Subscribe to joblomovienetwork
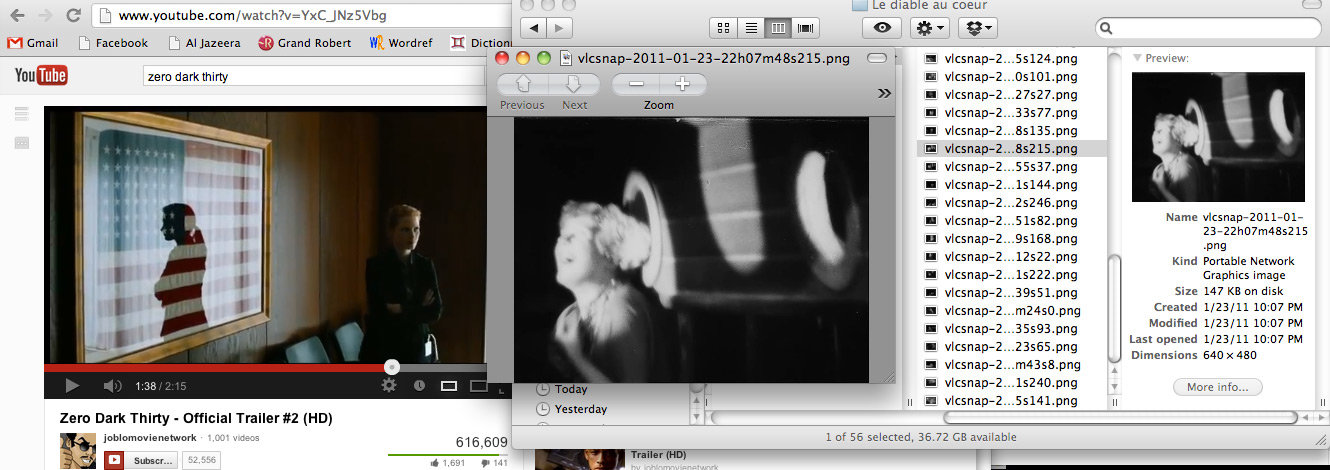 point(140,460)
